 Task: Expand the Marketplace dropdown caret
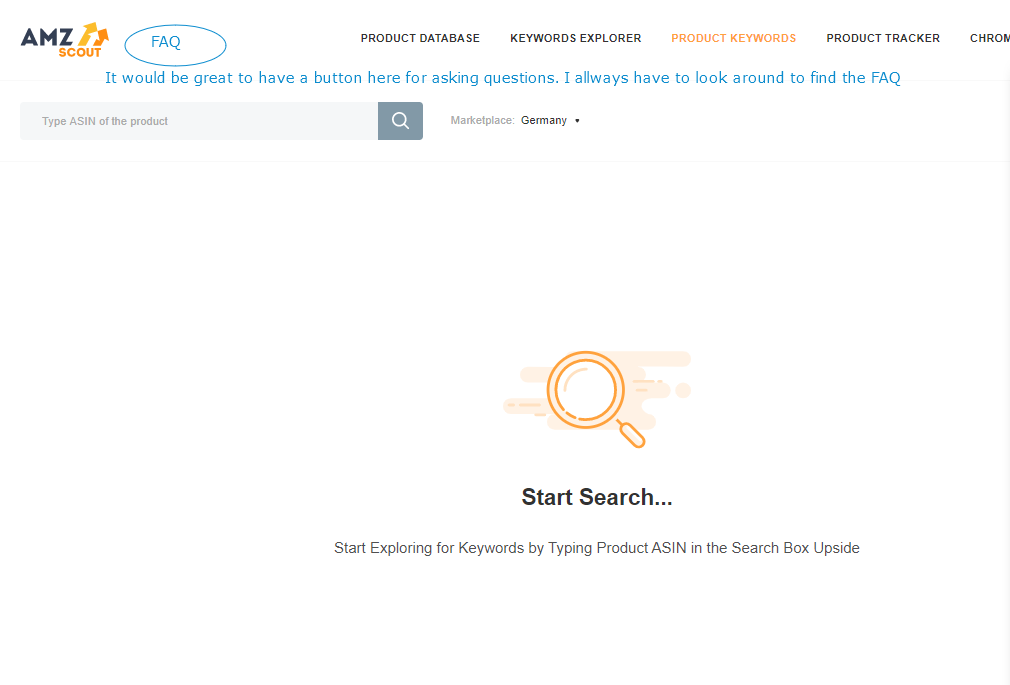click(x=578, y=121)
